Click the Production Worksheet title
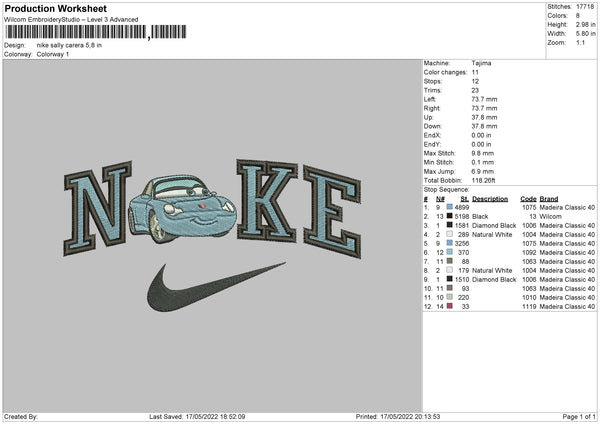 coord(56,8)
